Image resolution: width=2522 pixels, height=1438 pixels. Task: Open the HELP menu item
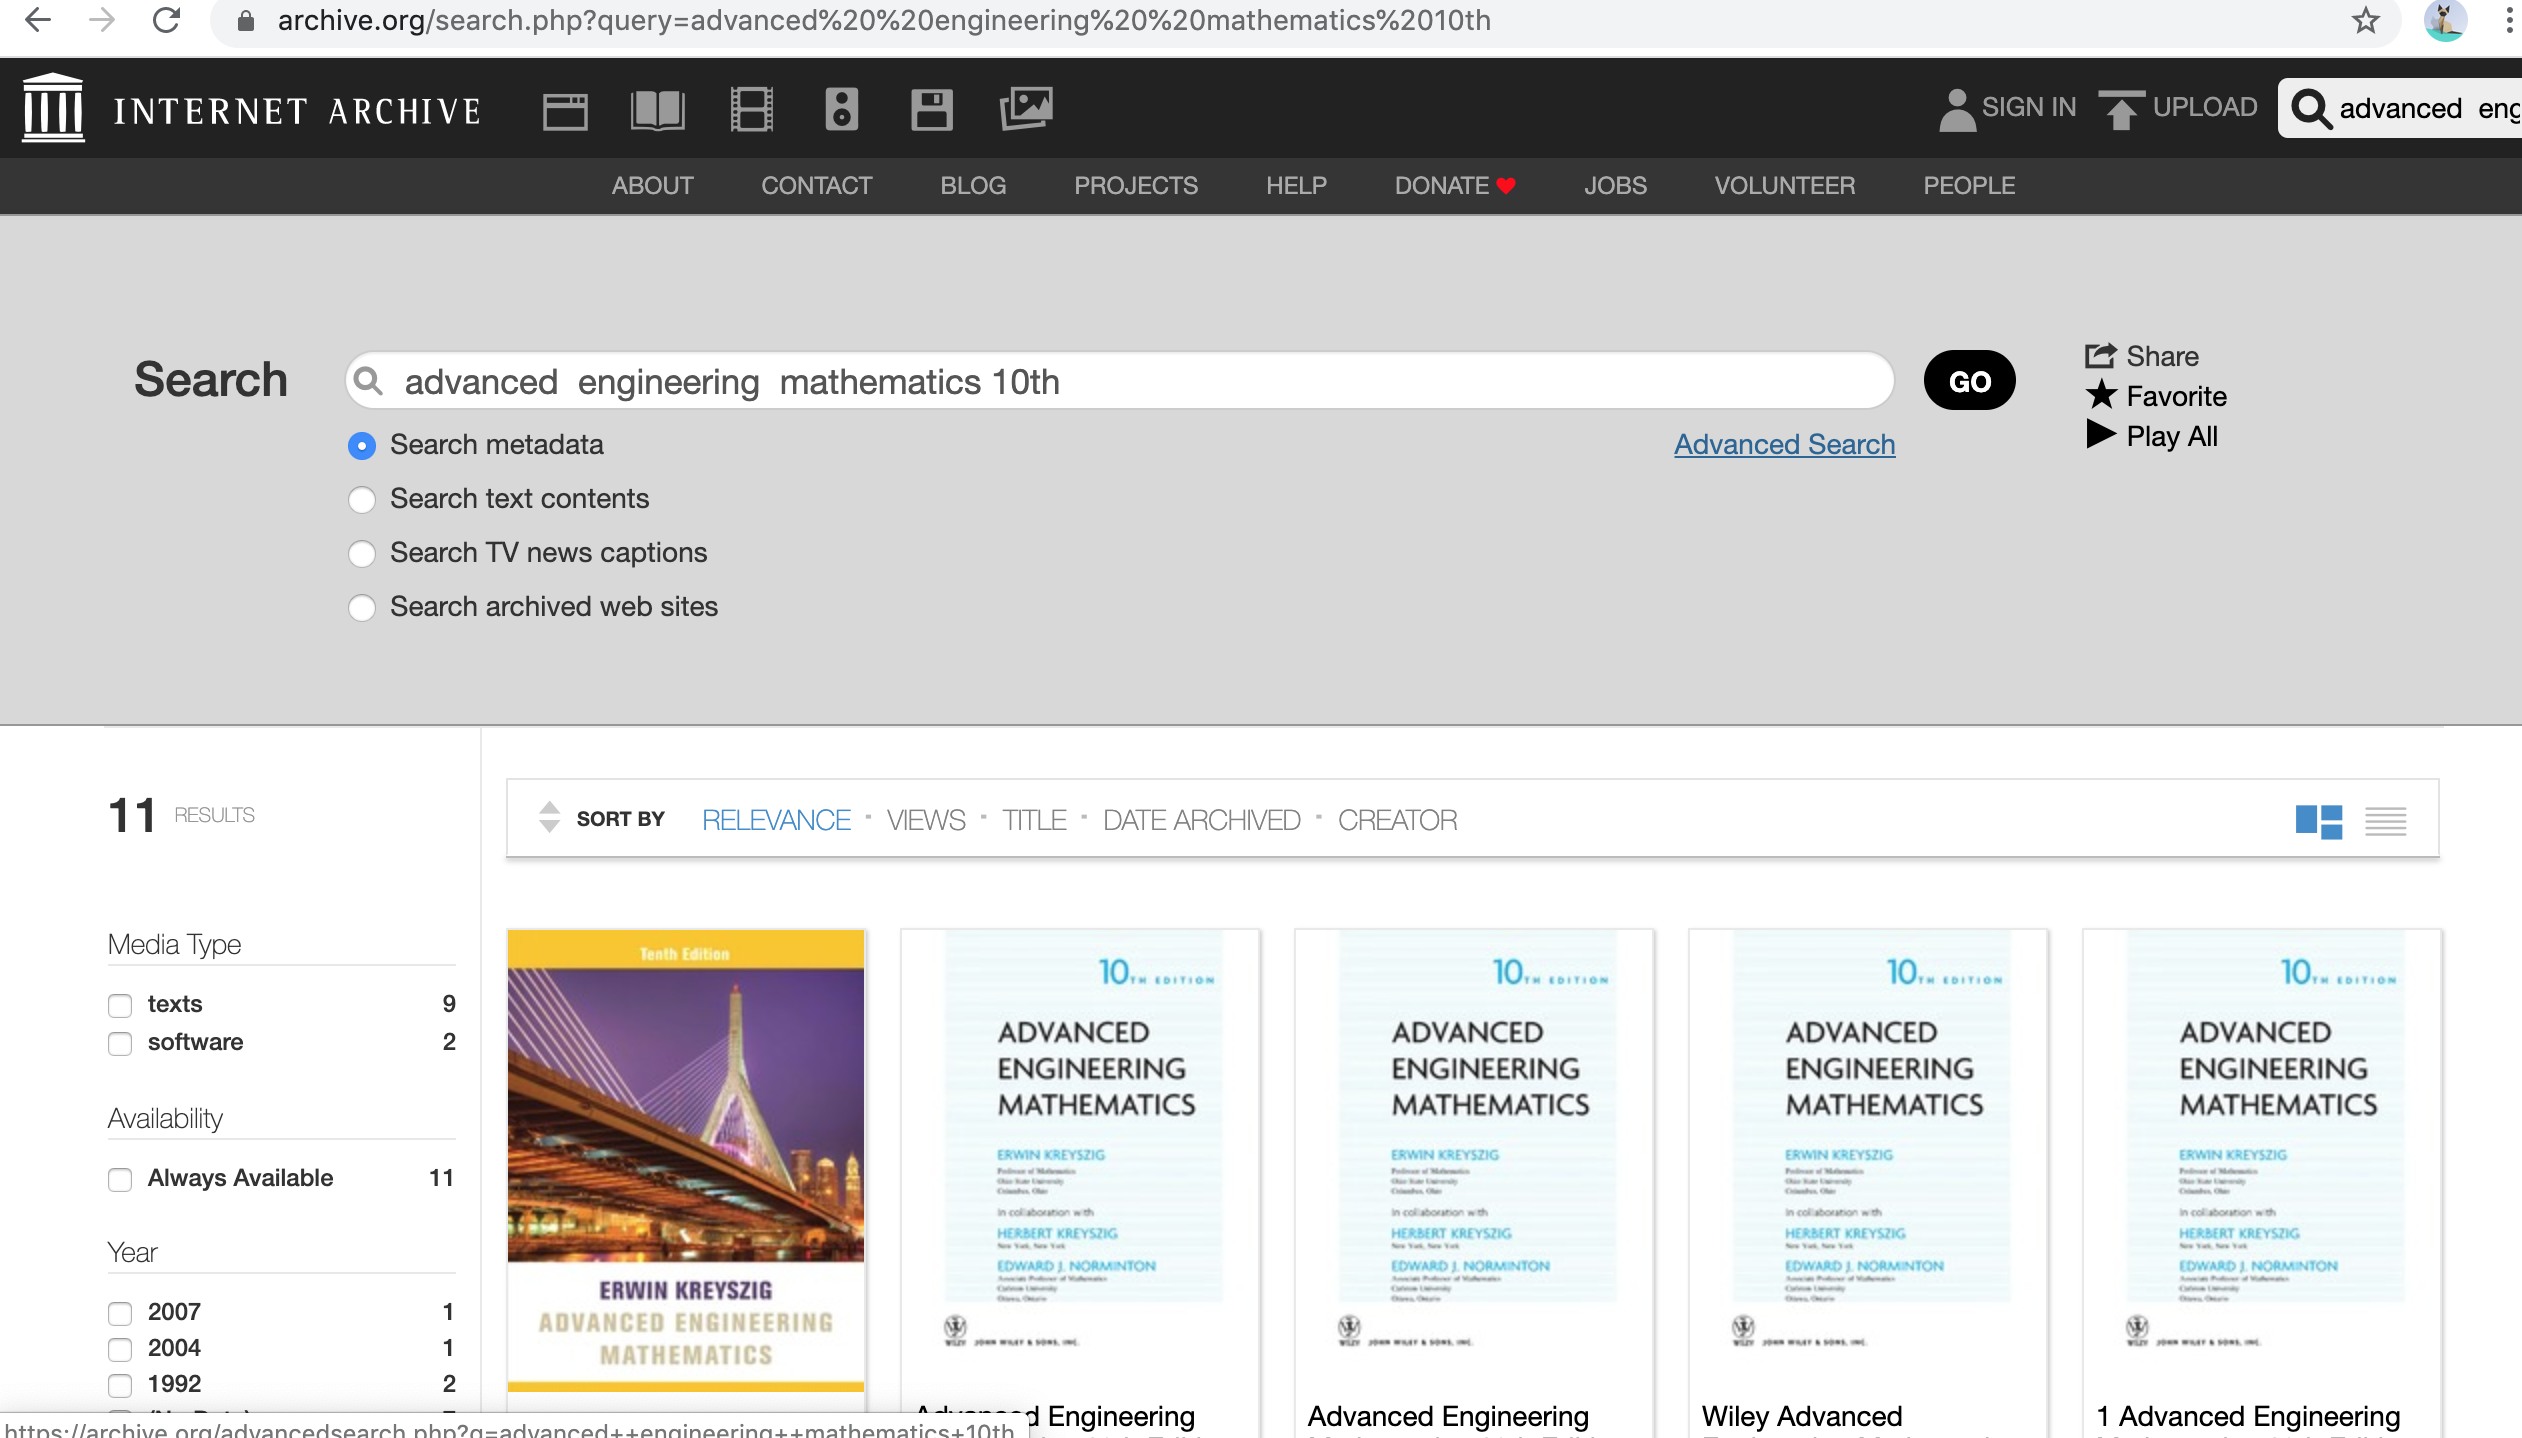[1296, 185]
